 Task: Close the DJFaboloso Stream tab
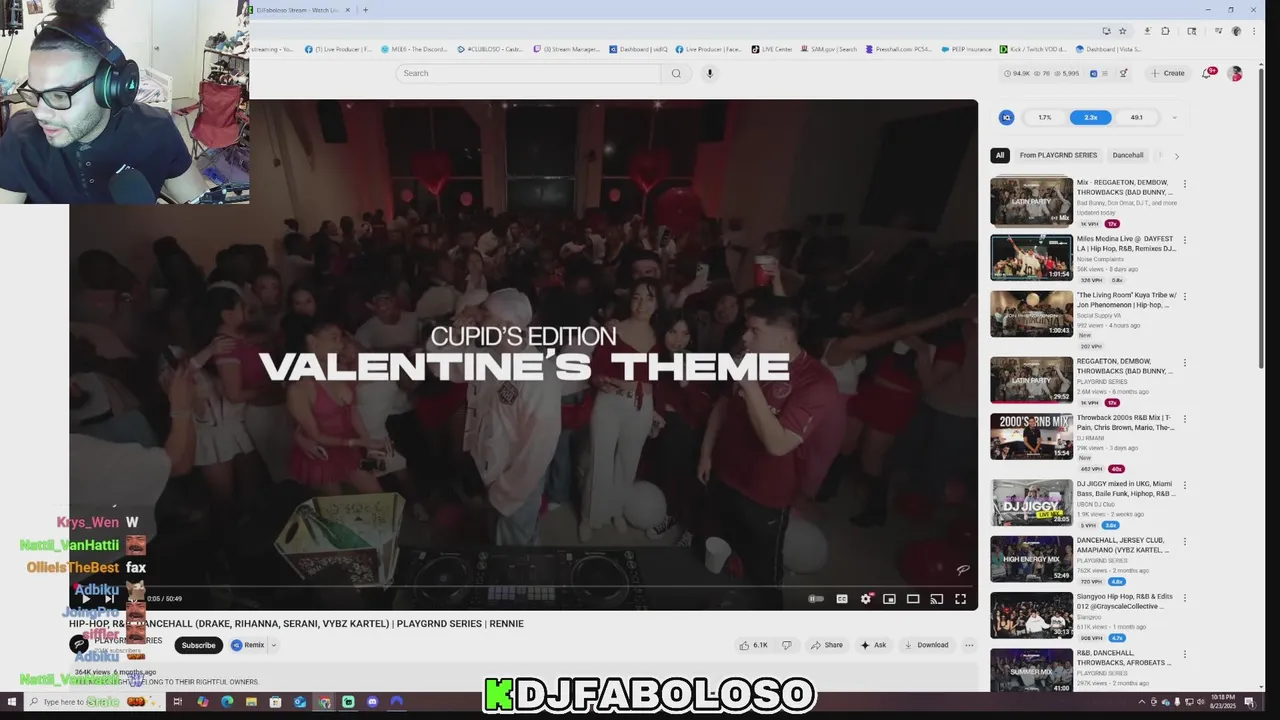coord(348,10)
